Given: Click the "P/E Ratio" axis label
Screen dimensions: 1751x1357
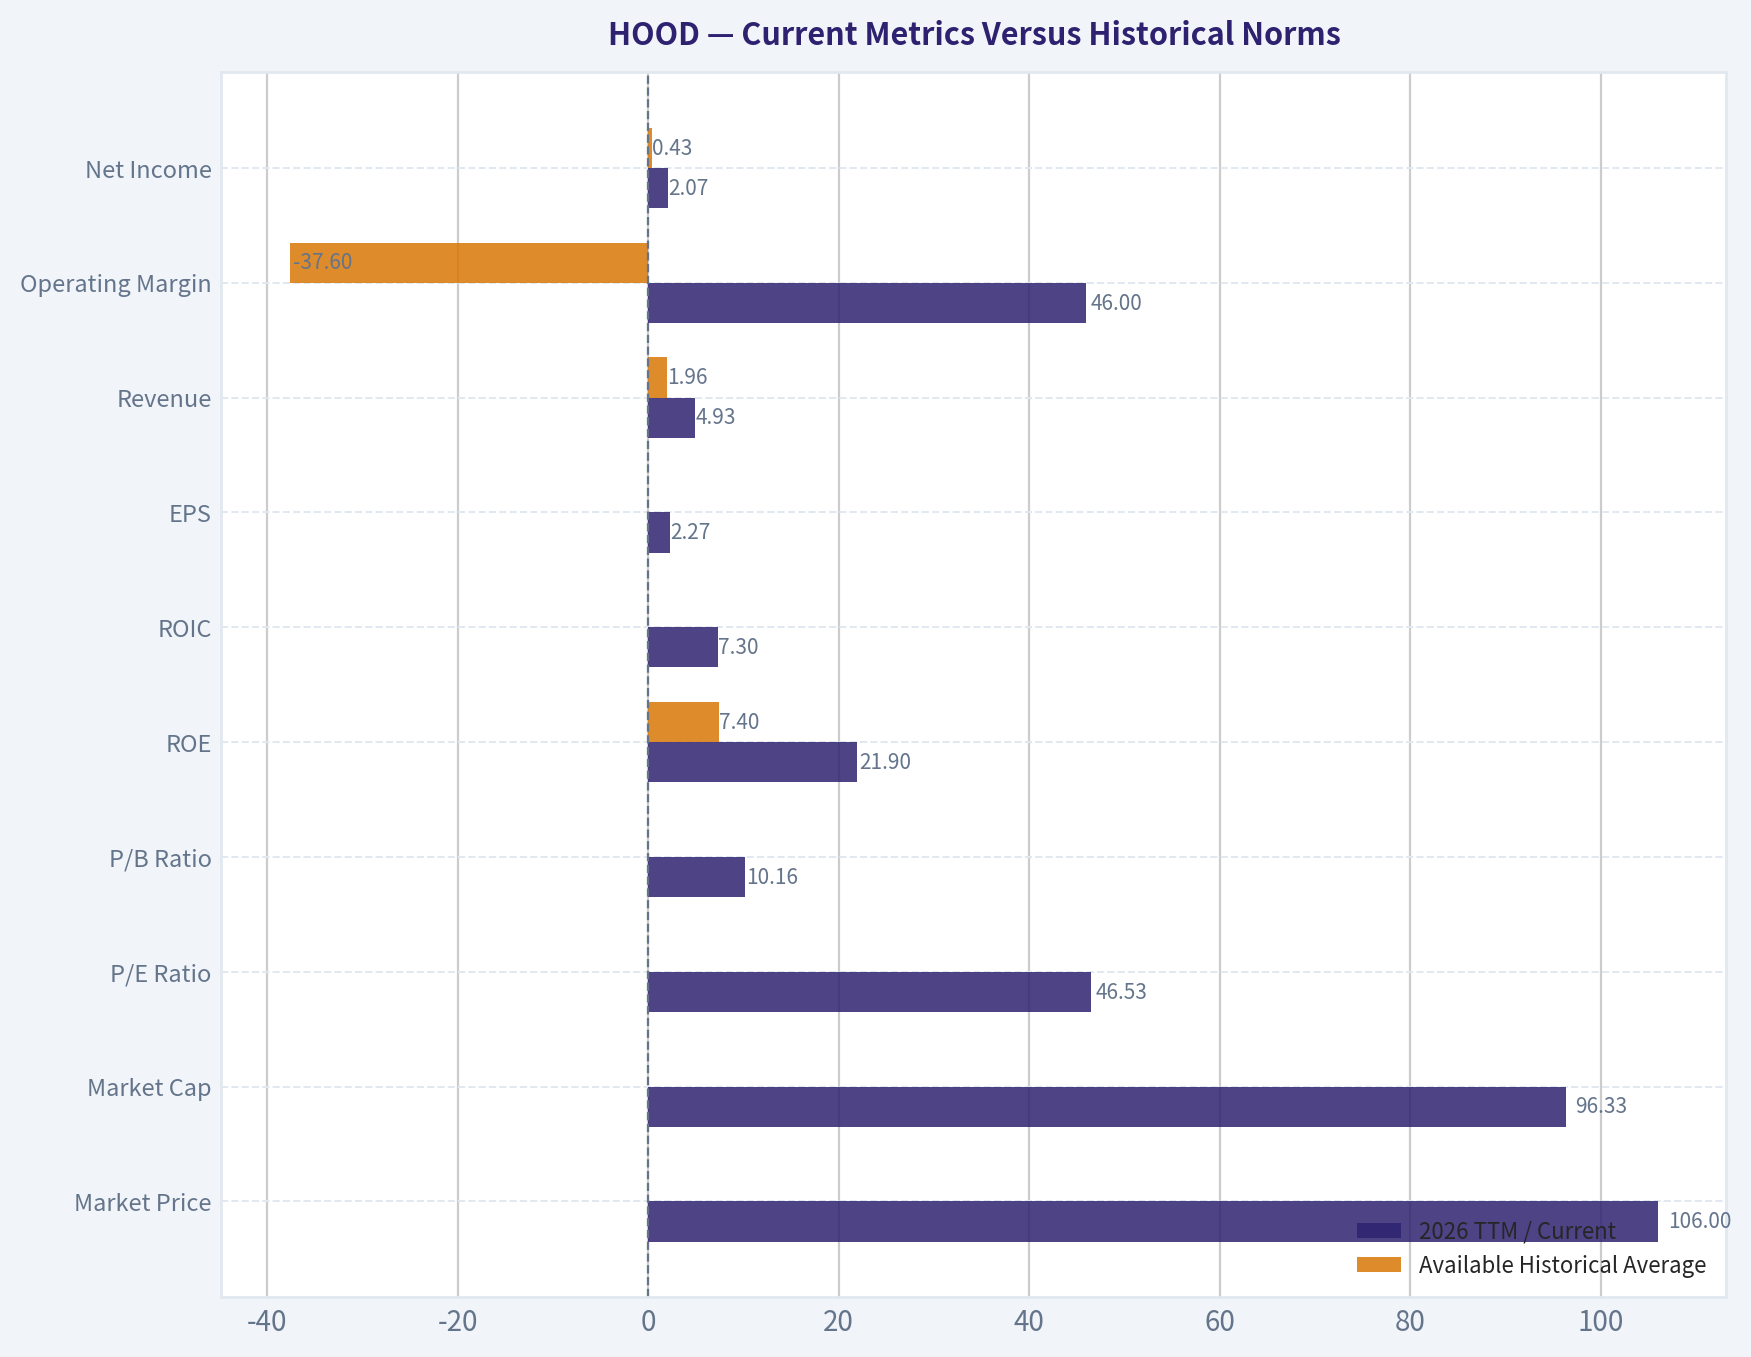Looking at the screenshot, I should (x=161, y=974).
